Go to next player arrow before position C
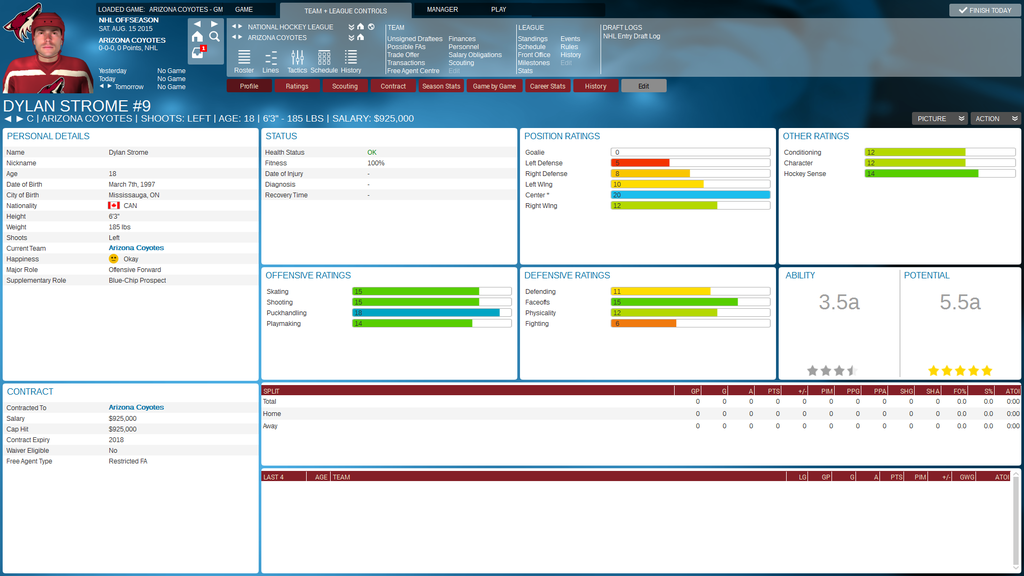Viewport: 1024px width, 576px height. point(20,119)
